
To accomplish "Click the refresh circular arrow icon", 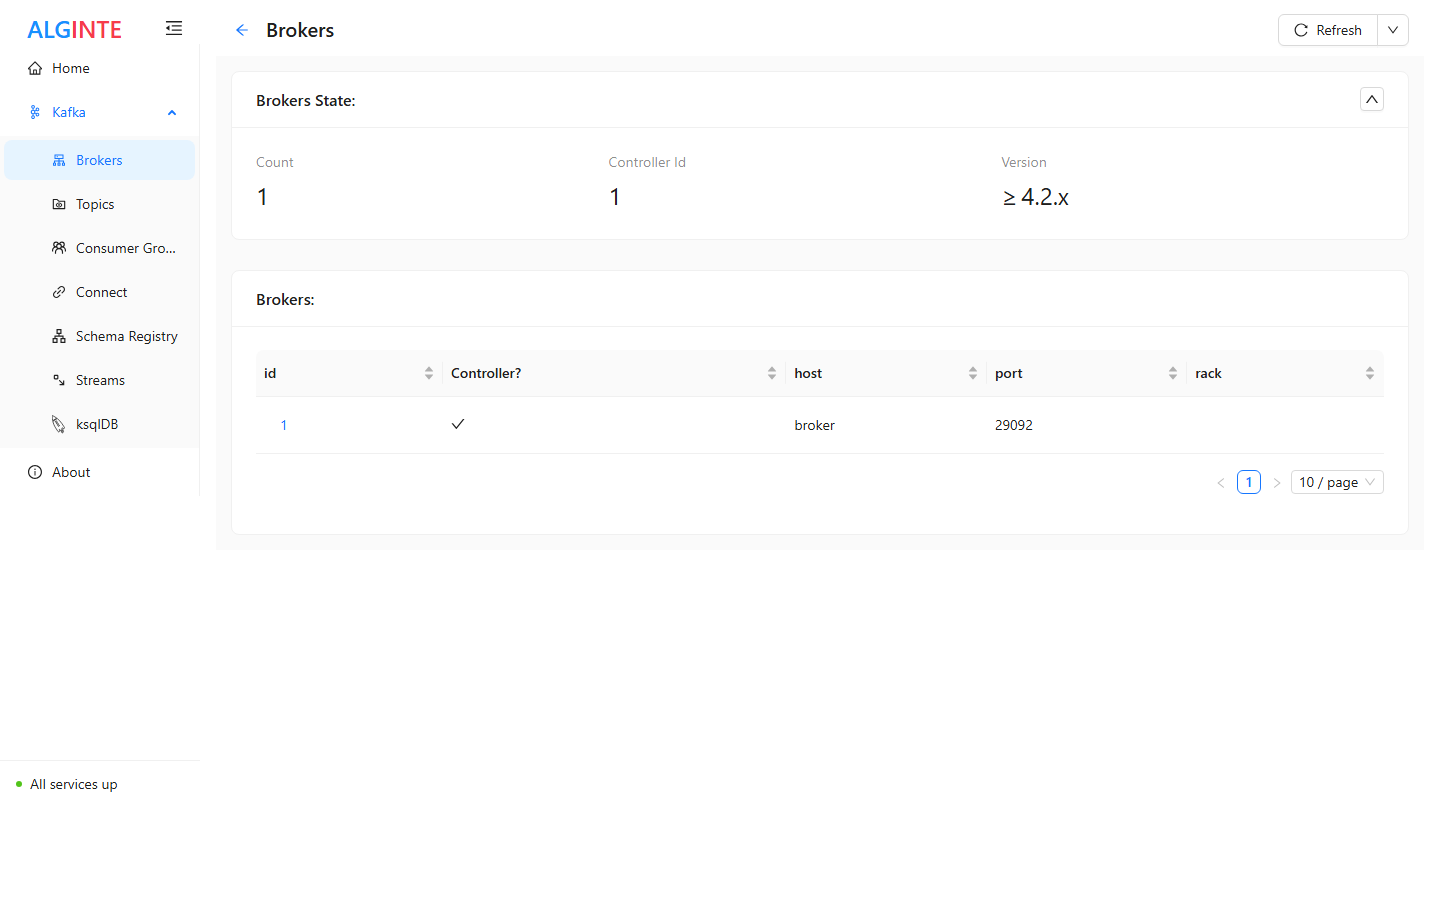I will pyautogui.click(x=1301, y=30).
